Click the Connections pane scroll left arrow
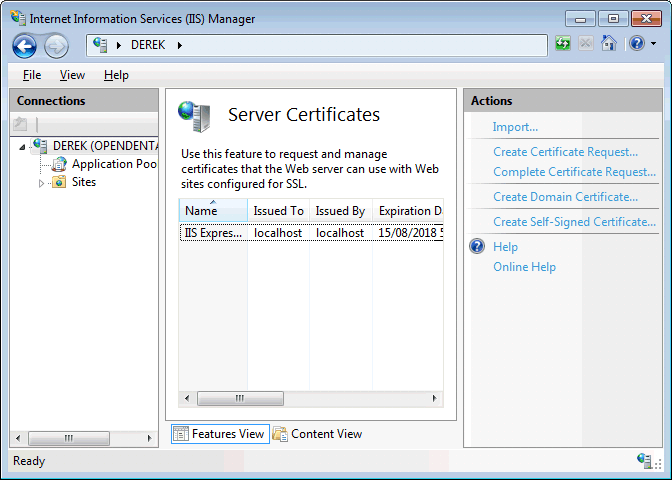 18,438
